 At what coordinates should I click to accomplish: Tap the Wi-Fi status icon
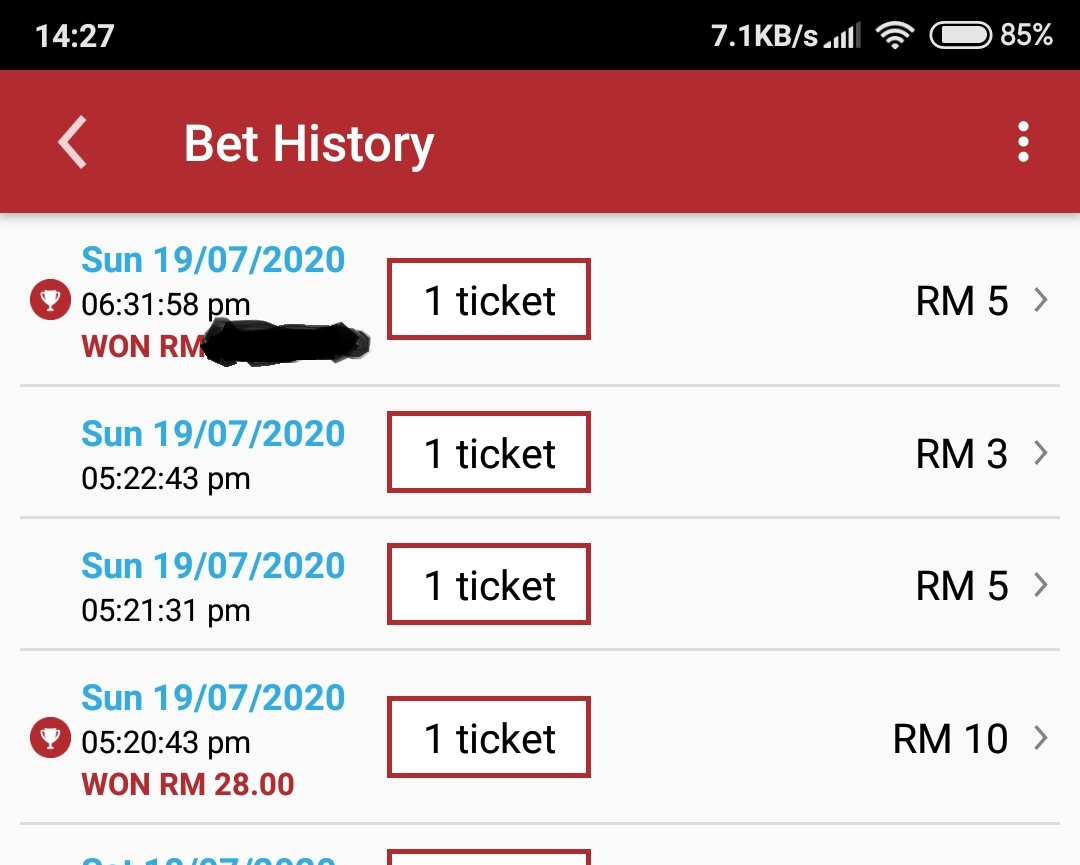(x=894, y=36)
